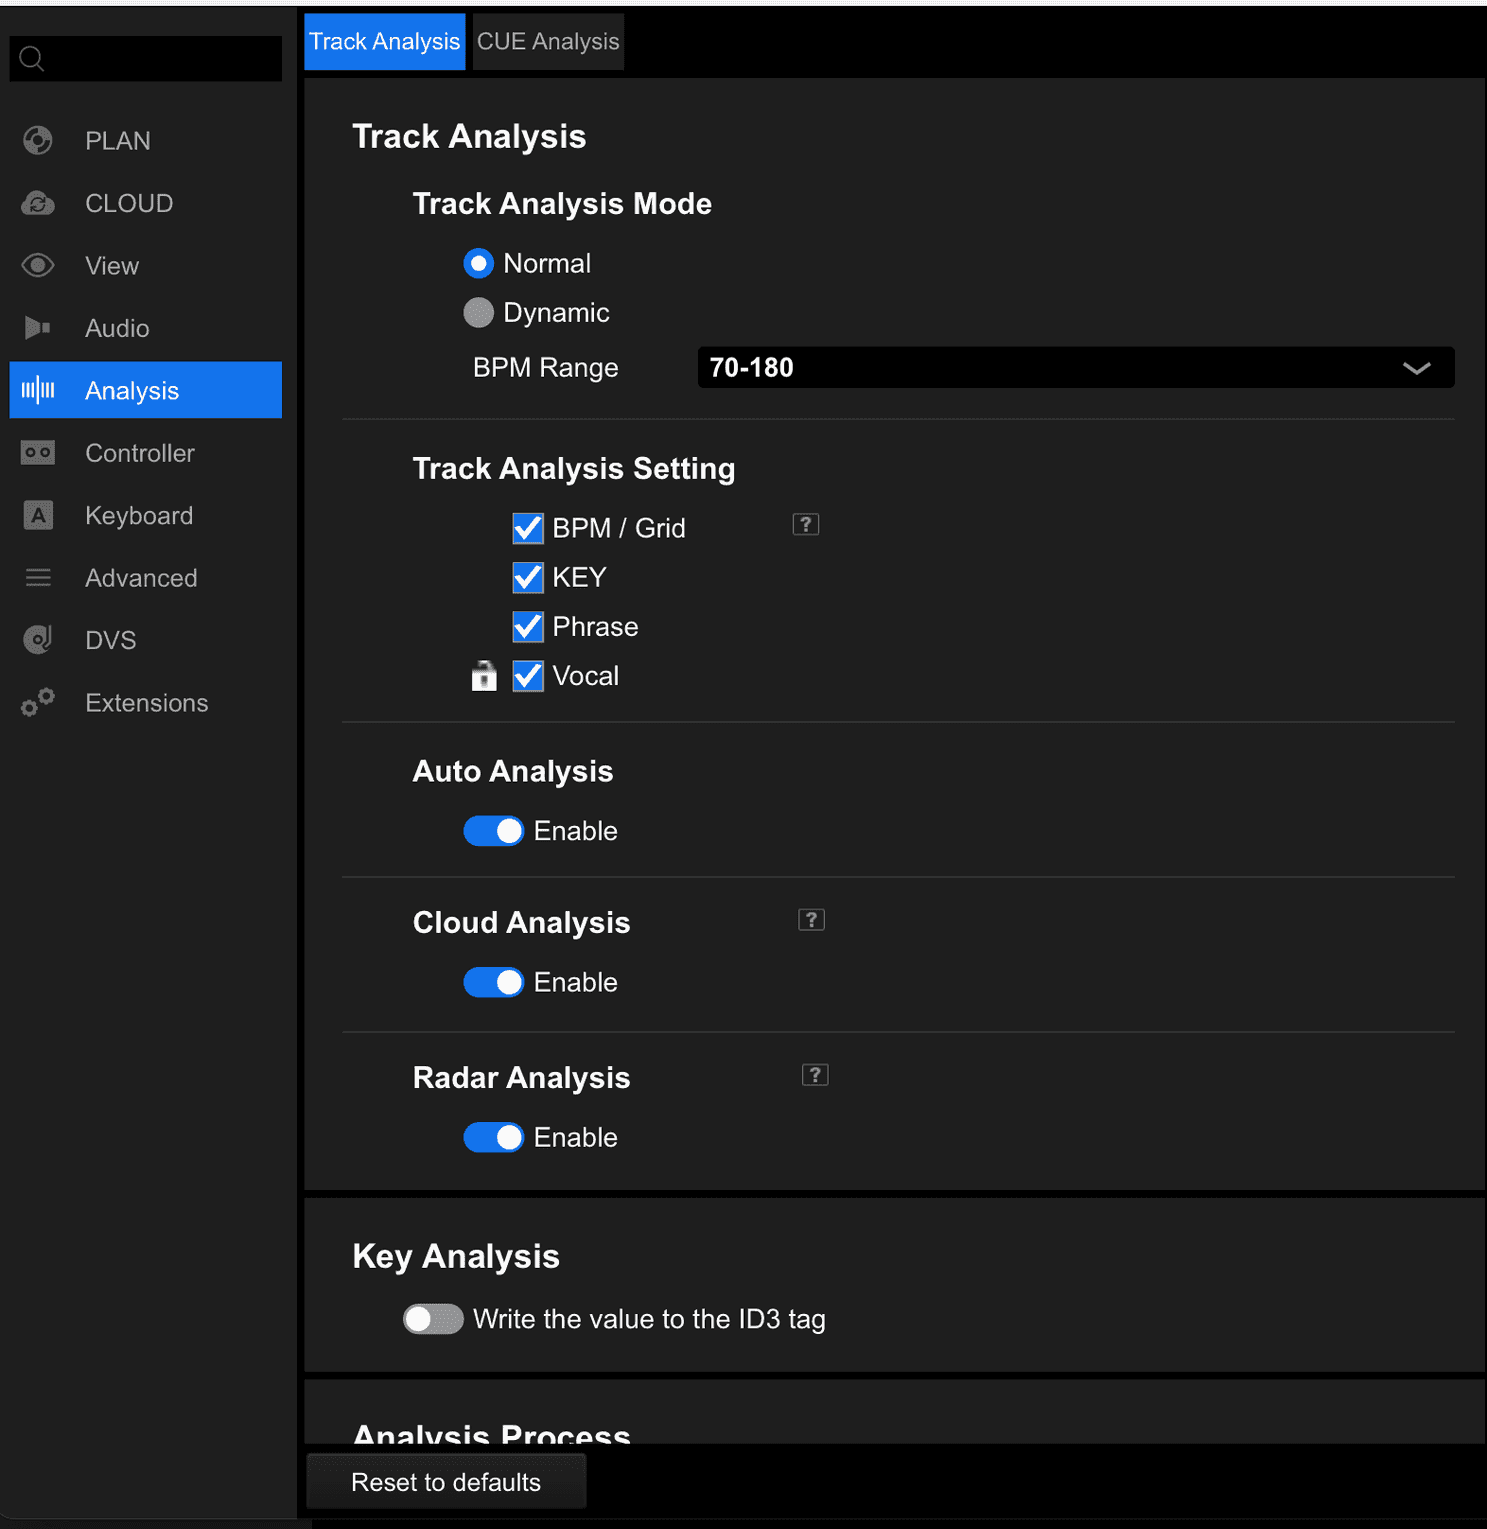Open DVS vinyl icon settings
Screen dimensions: 1487x1529
pos(38,640)
